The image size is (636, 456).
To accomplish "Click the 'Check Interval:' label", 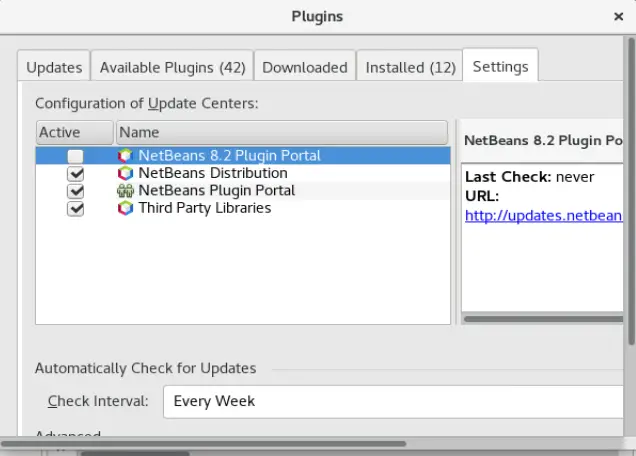I will (98, 401).
